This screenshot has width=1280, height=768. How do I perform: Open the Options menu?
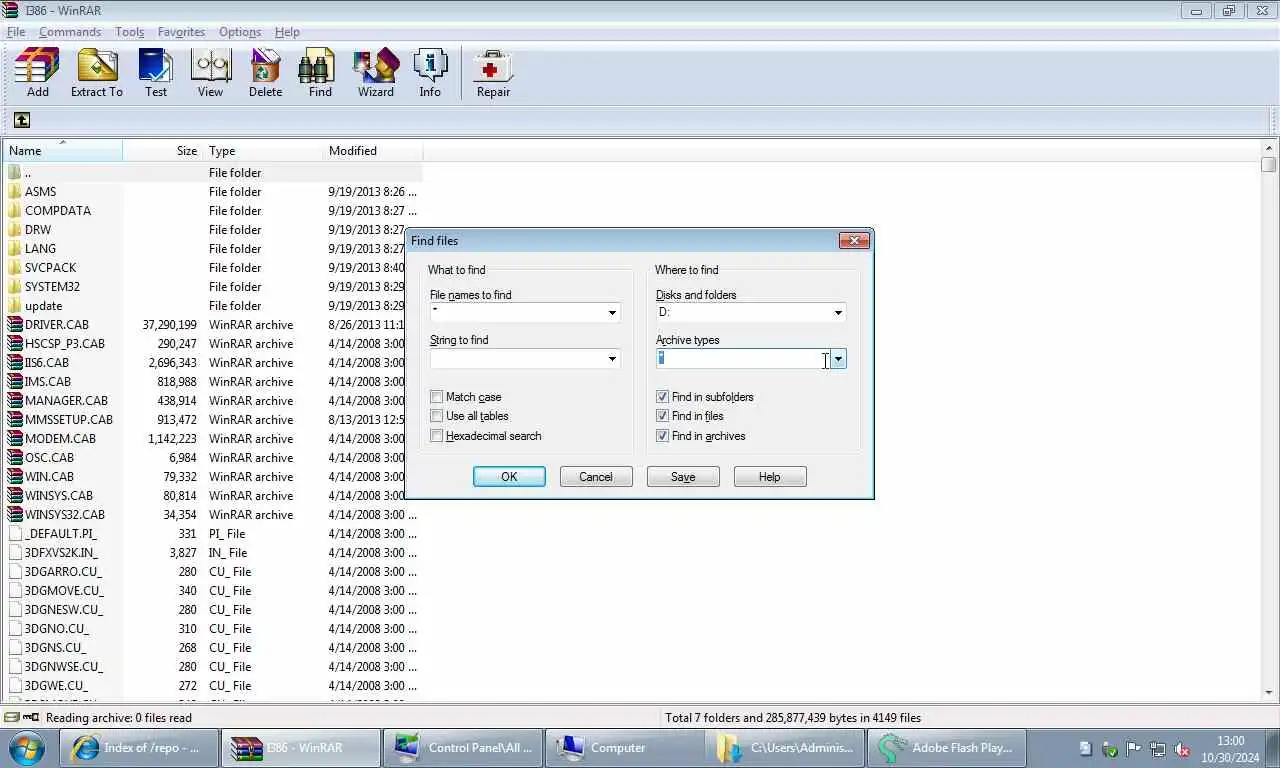(240, 32)
